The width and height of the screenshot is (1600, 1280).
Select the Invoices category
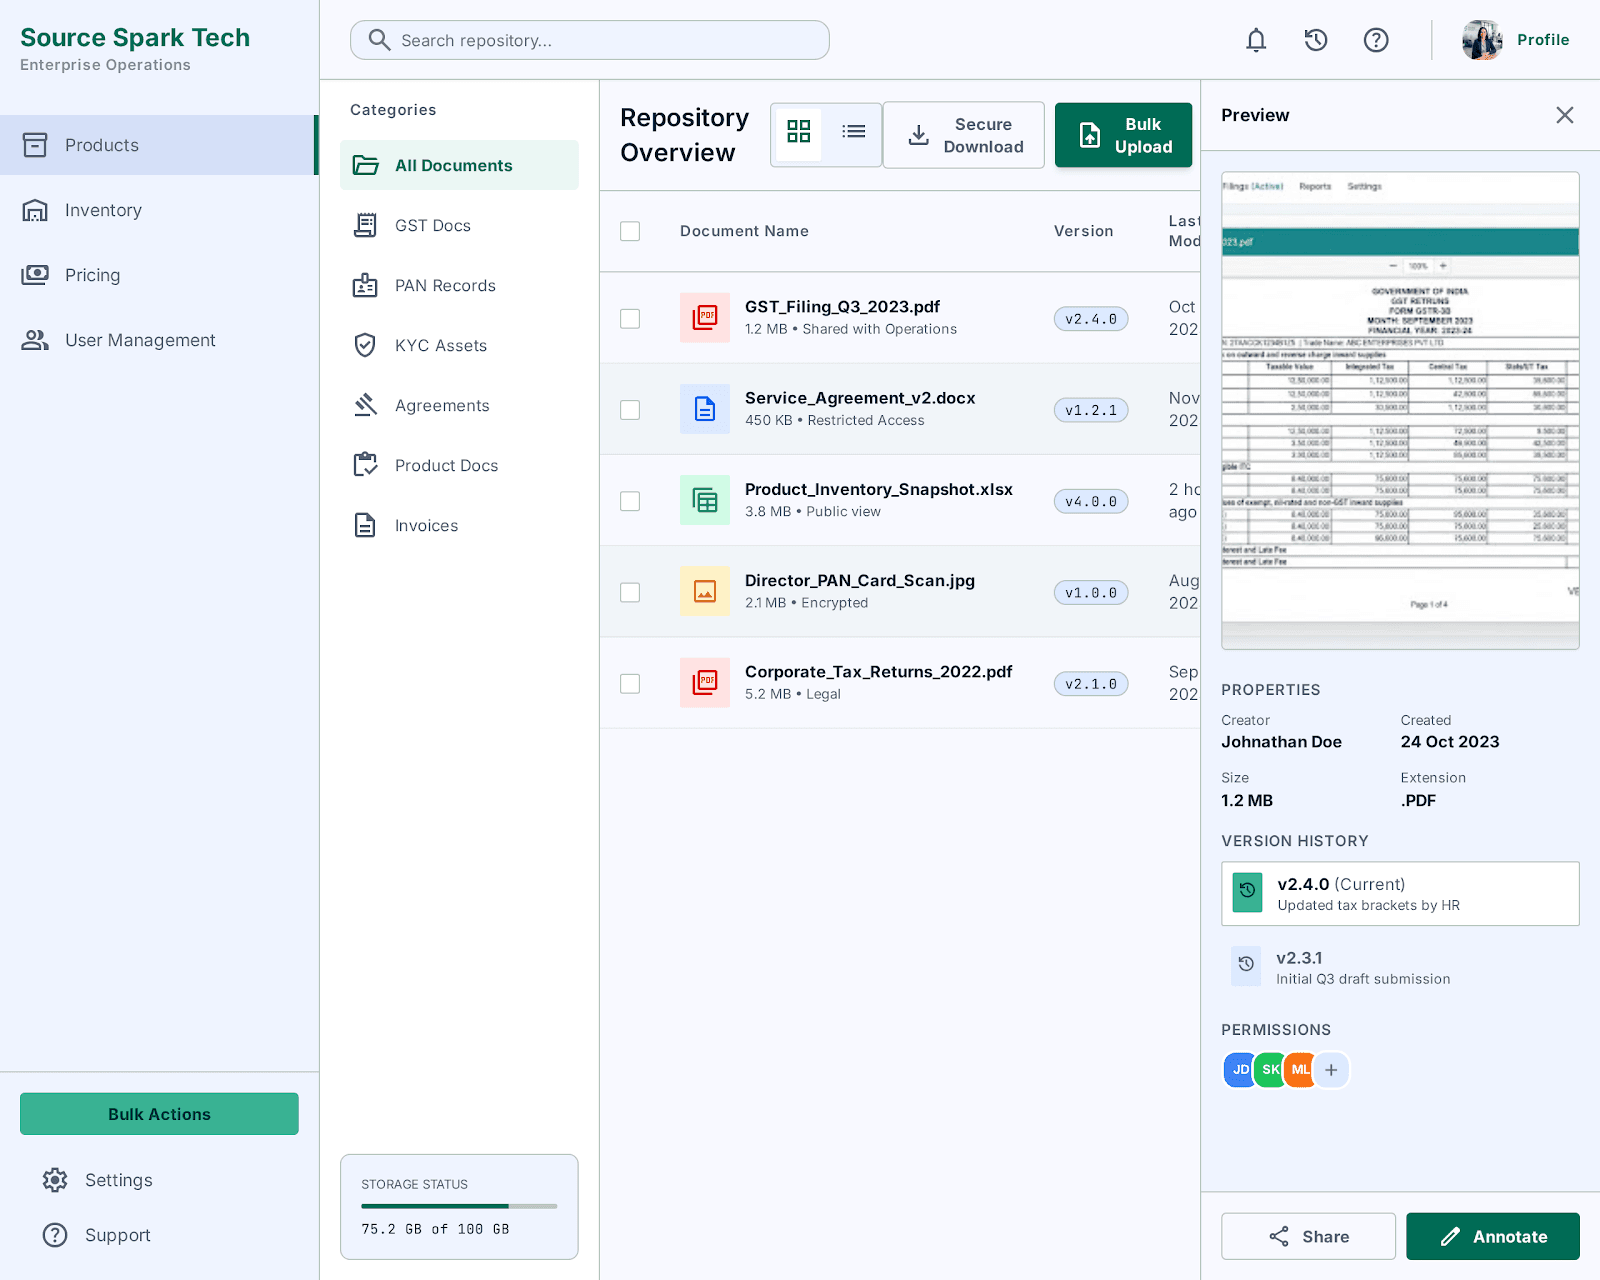[459, 525]
